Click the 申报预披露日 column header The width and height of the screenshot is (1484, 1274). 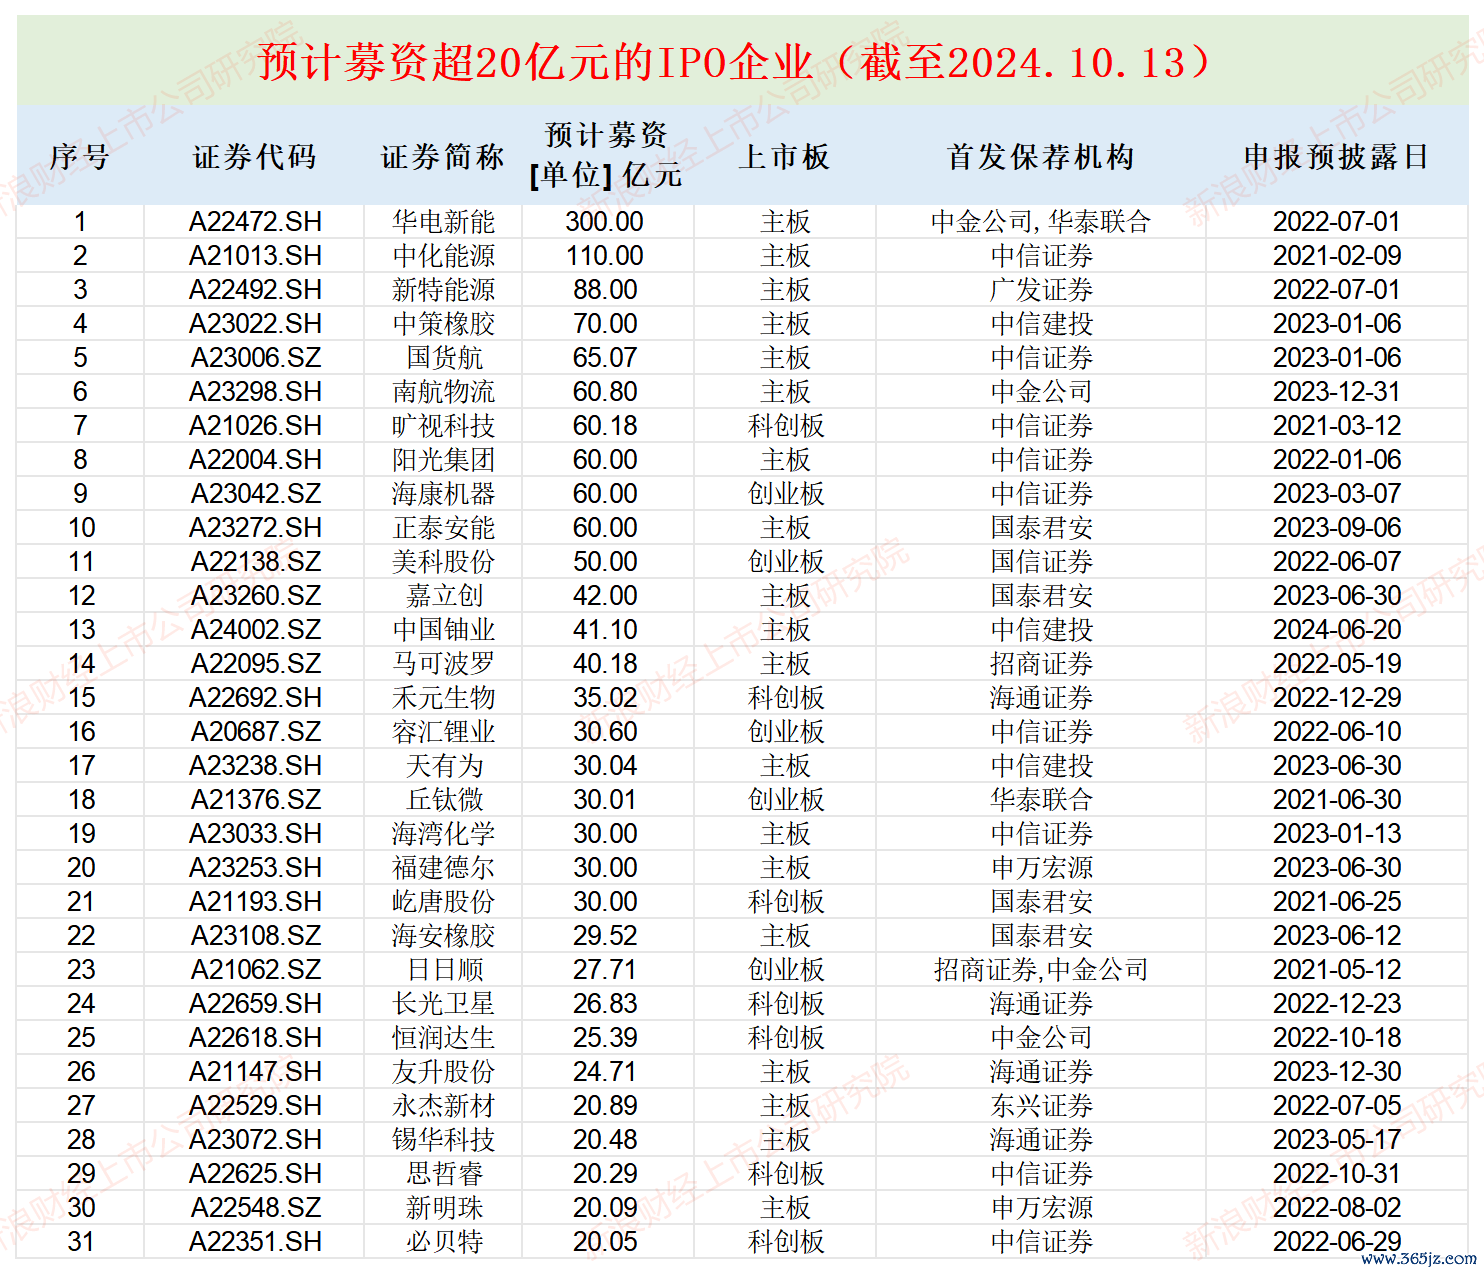click(x=1336, y=157)
